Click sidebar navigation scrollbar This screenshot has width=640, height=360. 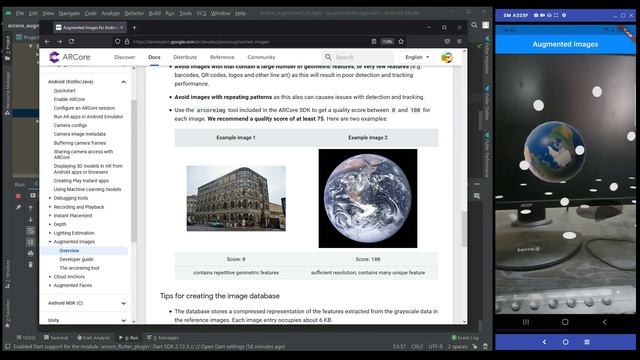(133, 171)
